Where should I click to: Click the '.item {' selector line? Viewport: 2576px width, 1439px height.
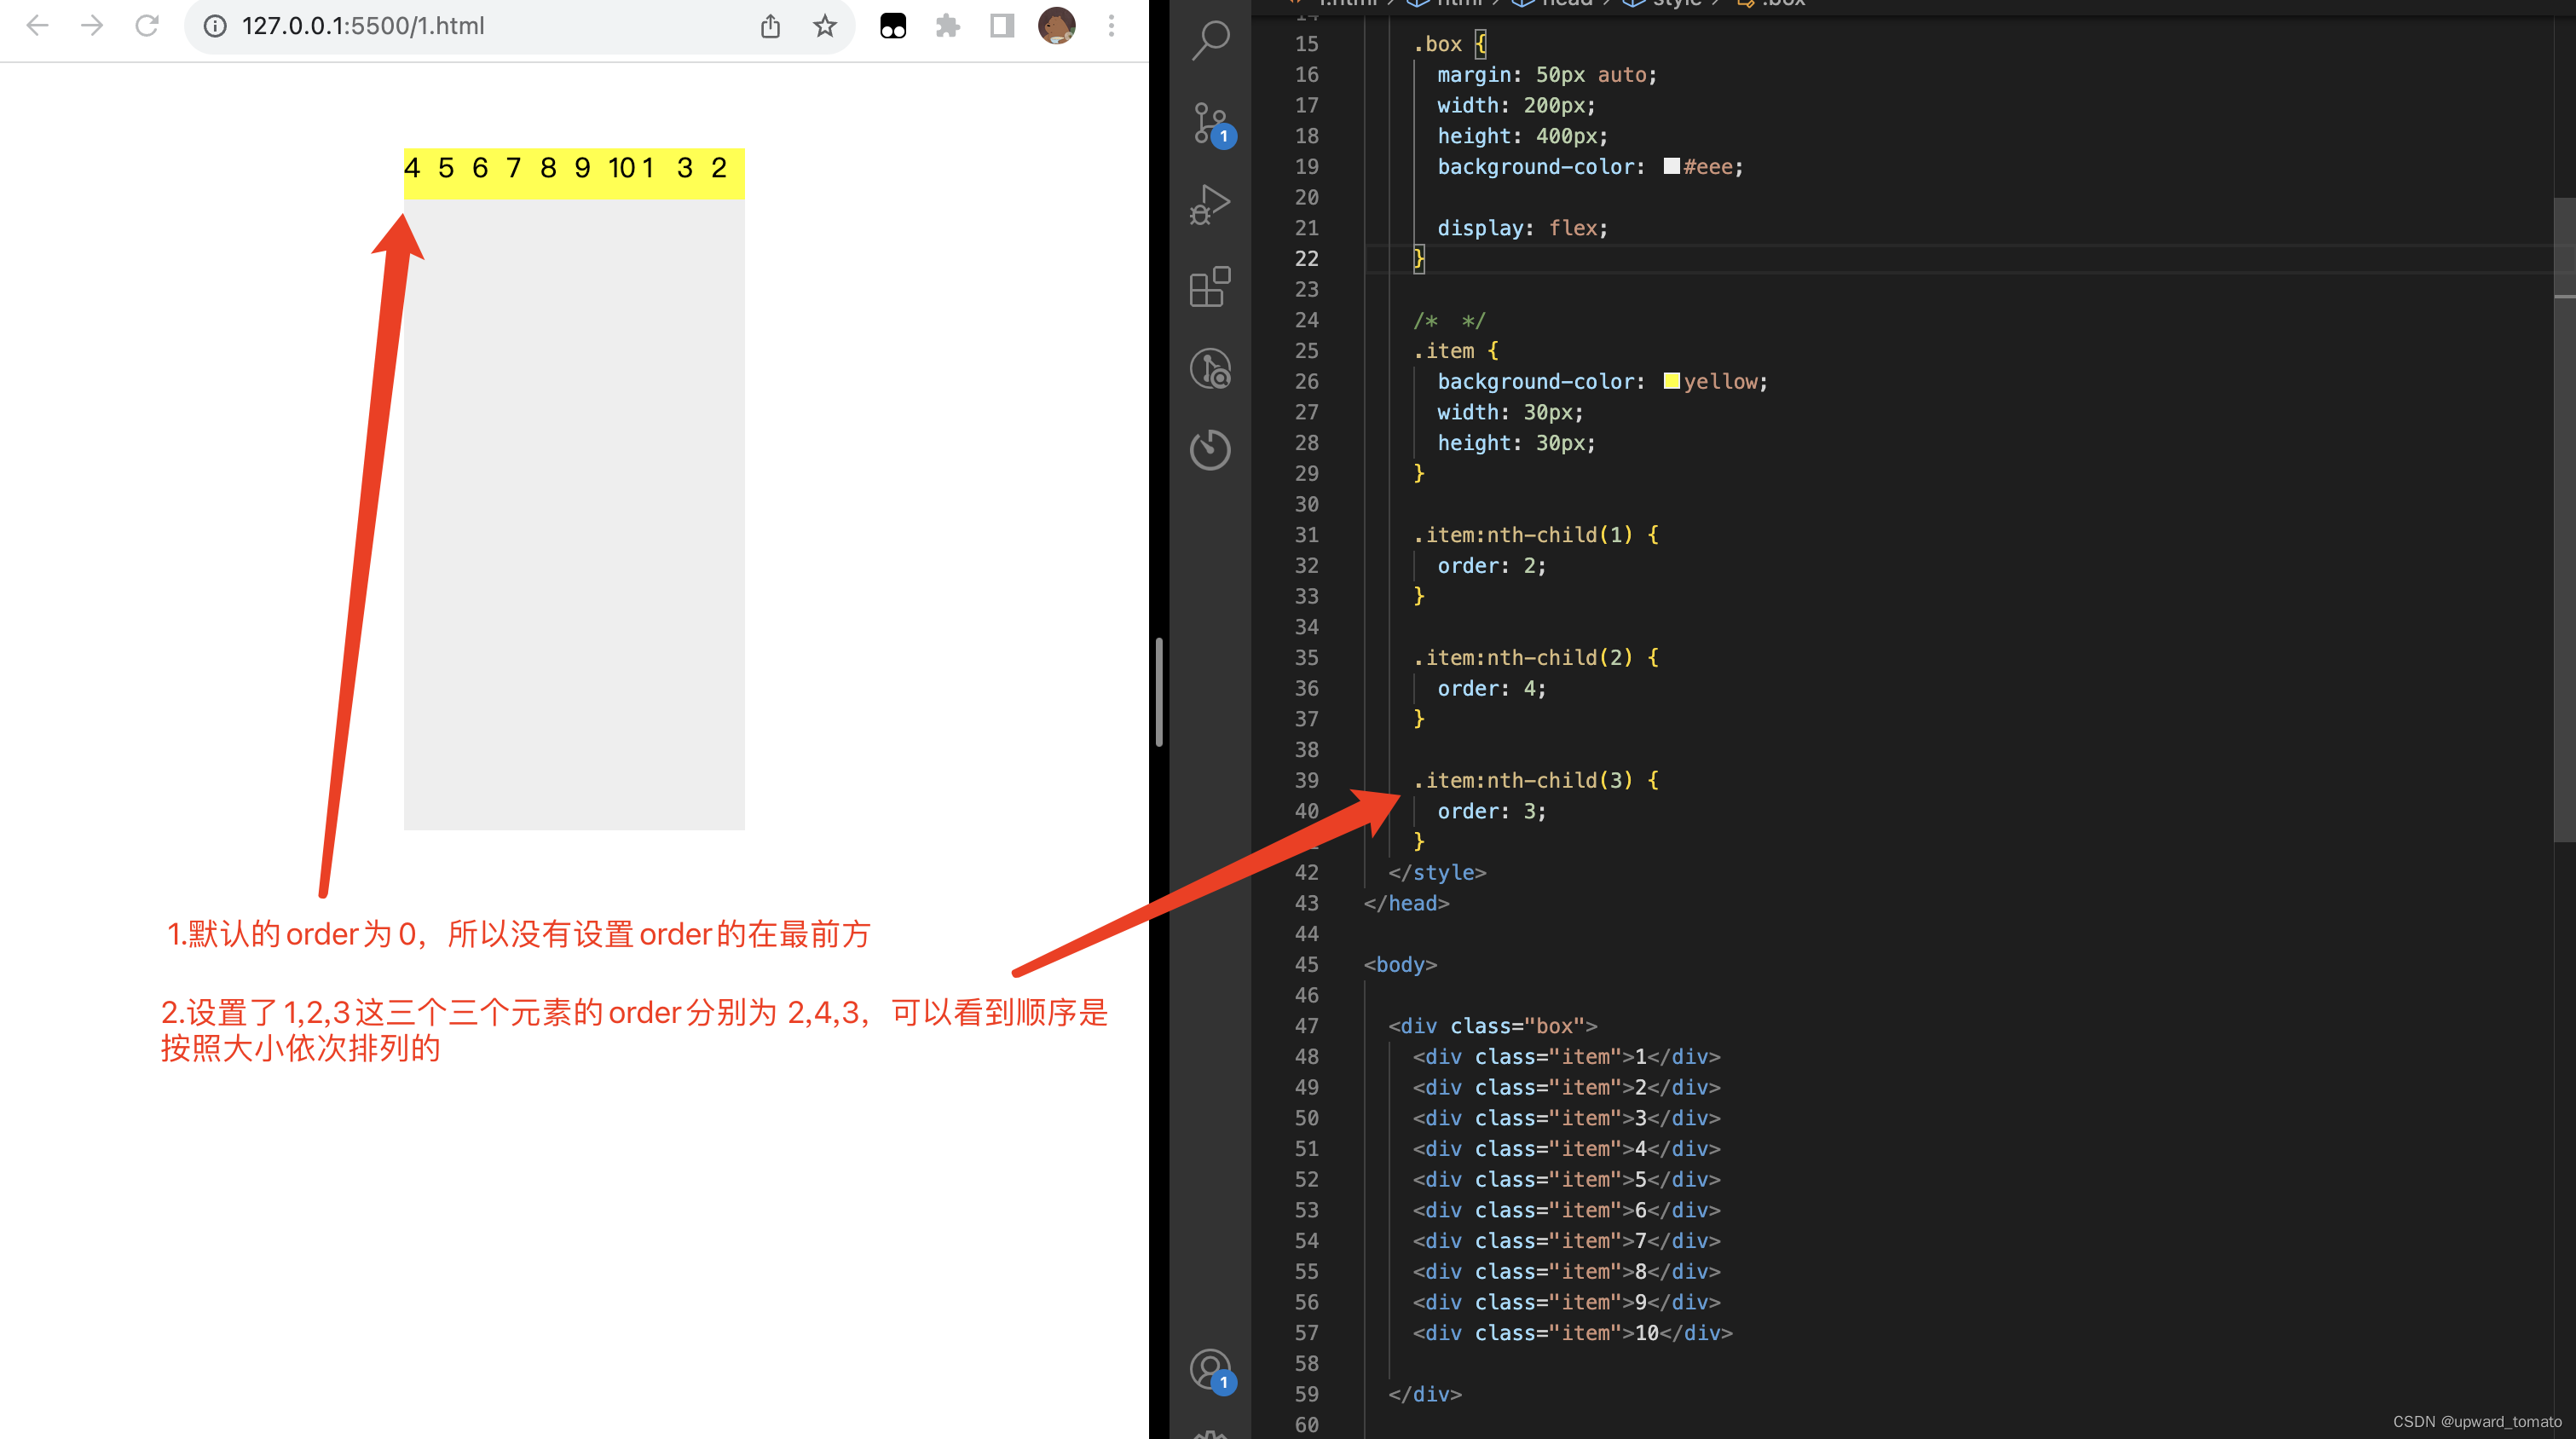1455,351
